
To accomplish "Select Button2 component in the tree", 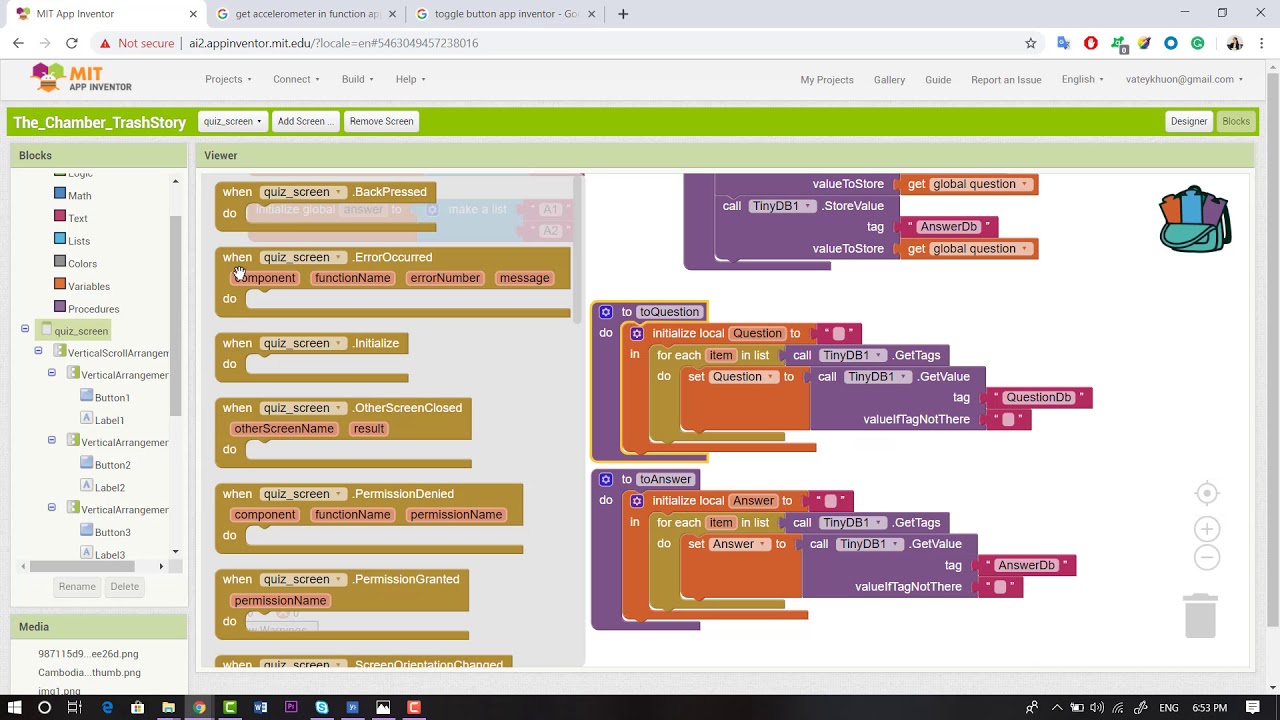I will pos(112,465).
